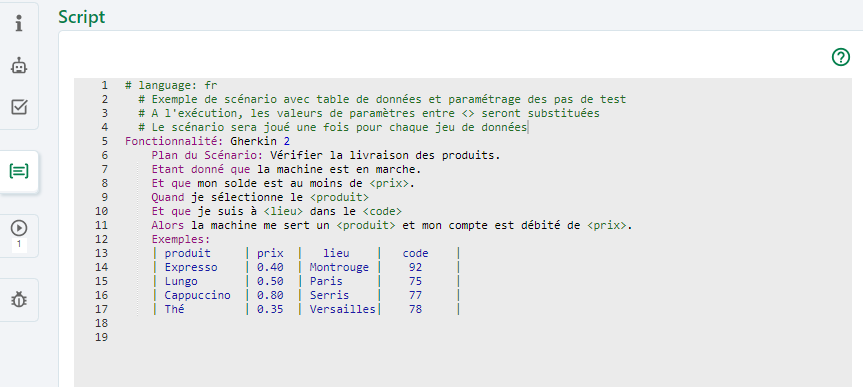Click "Plan du Scénario:" keyword
Image resolution: width=863 pixels, height=387 pixels.
(x=207, y=155)
